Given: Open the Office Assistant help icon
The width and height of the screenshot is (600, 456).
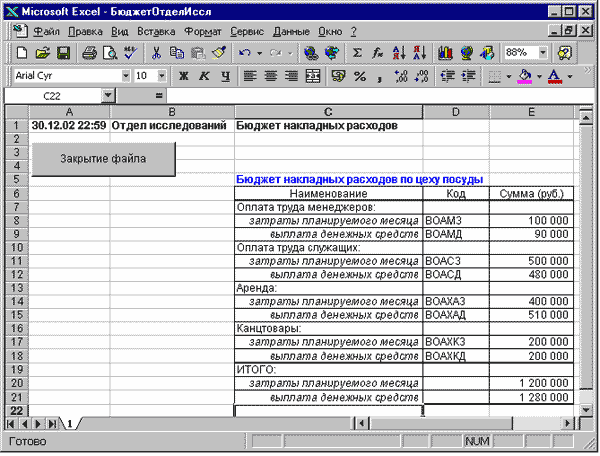Looking at the screenshot, I should (x=565, y=53).
